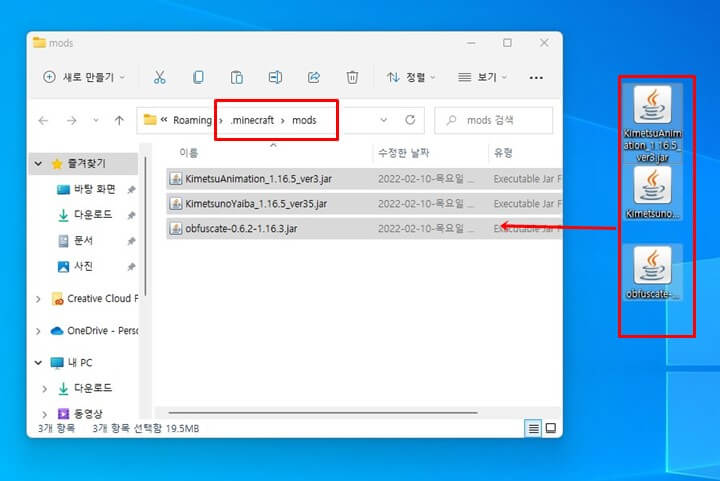Click the Cut scissors icon in toolbar
Screen dimensions: 720x481
click(x=159, y=77)
